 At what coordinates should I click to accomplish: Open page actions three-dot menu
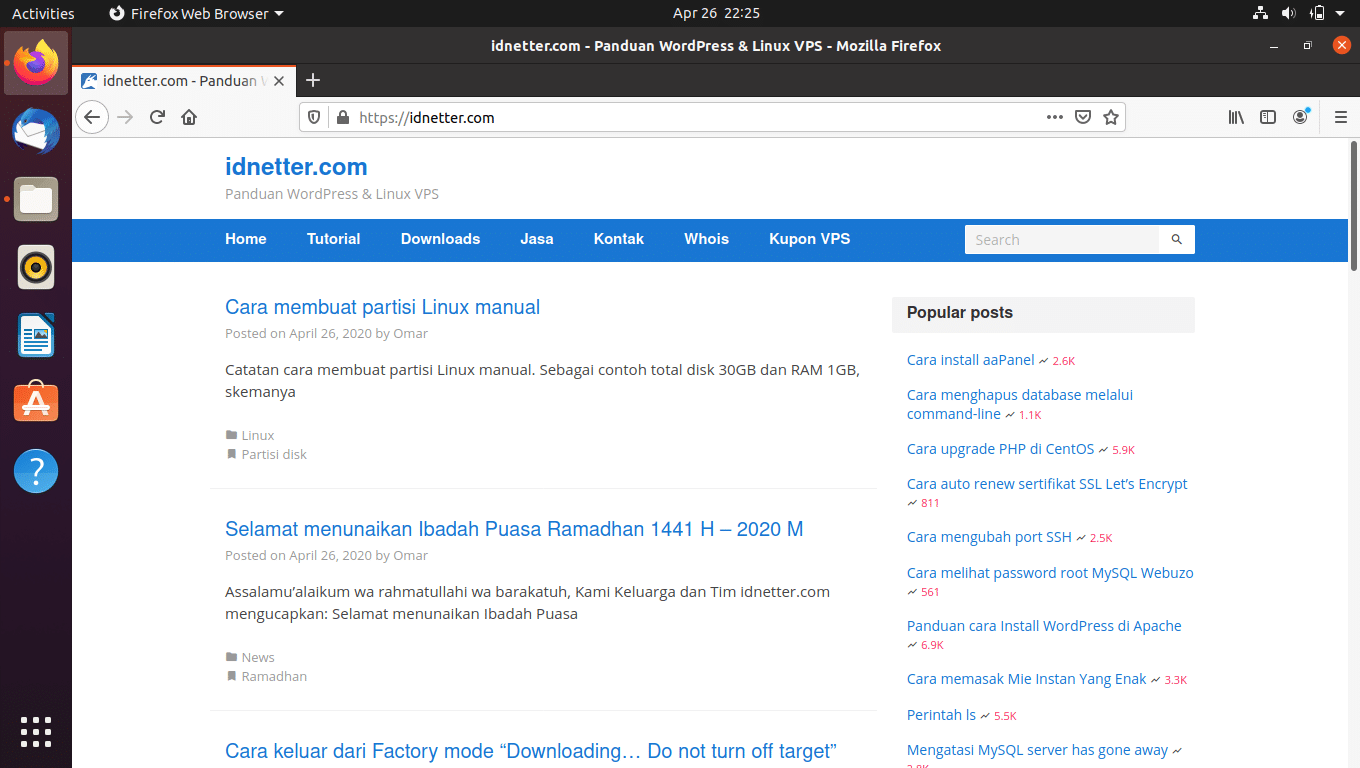(x=1055, y=117)
